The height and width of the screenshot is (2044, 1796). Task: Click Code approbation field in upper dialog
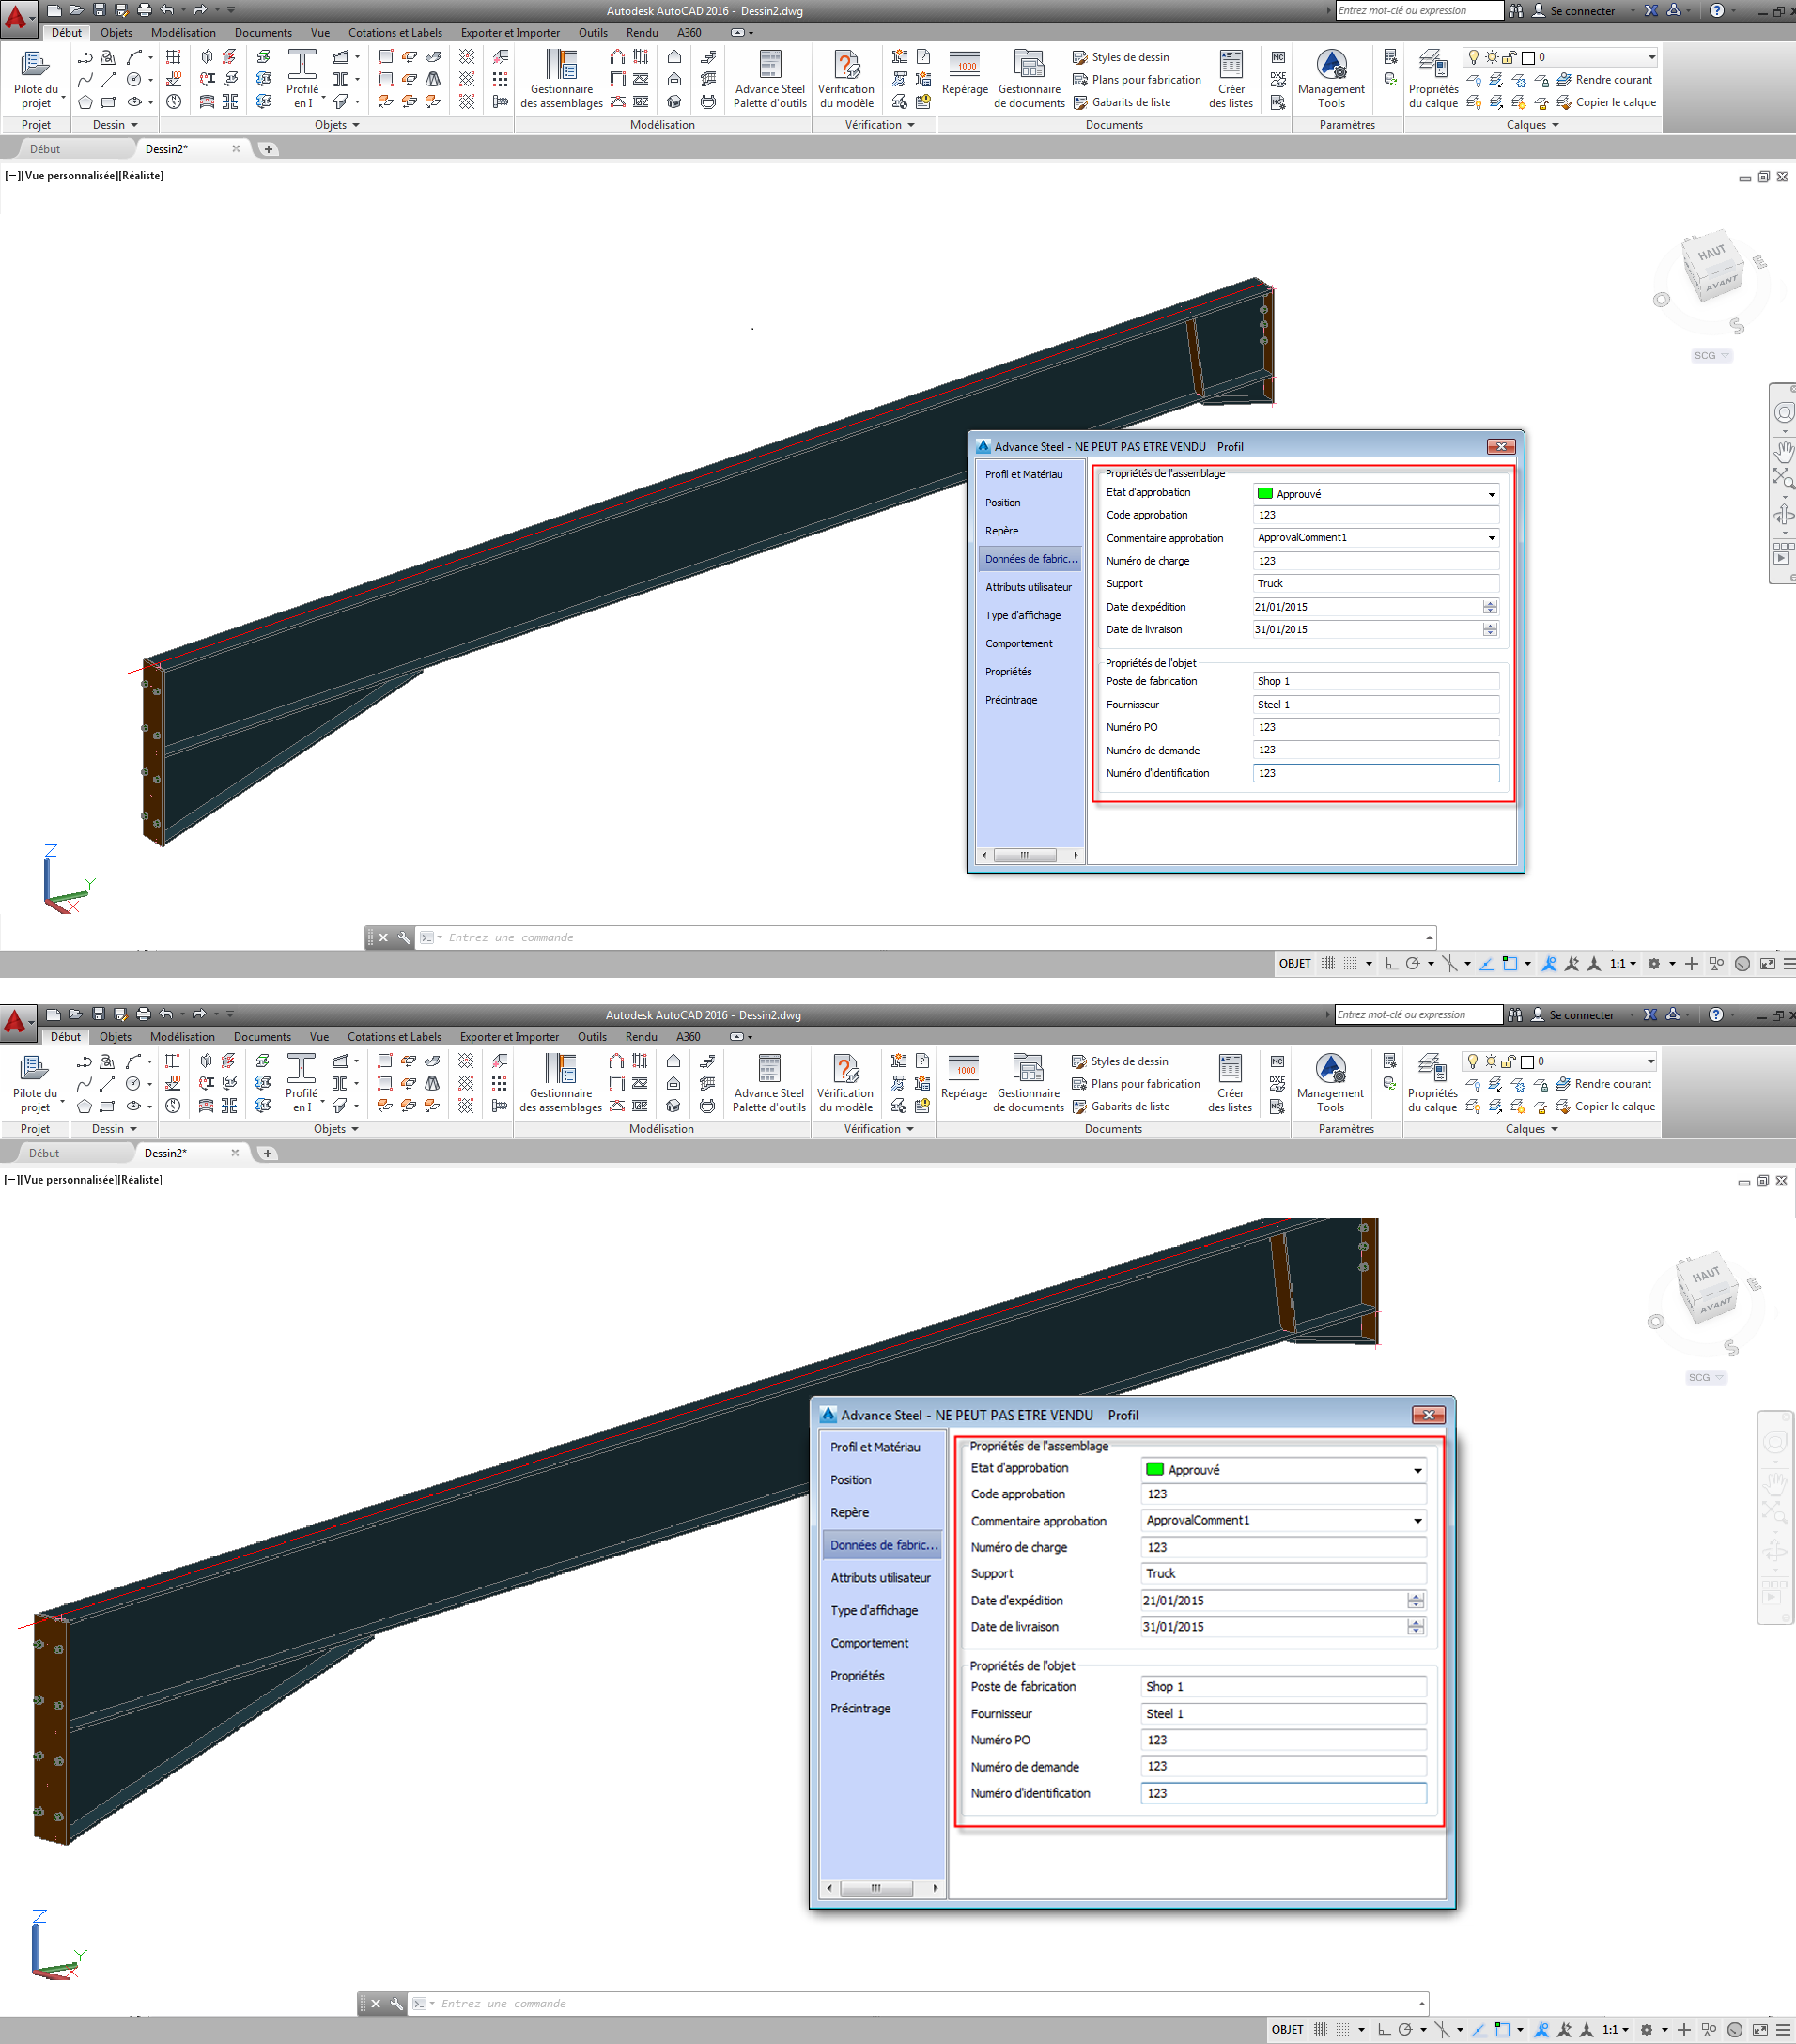coord(1375,515)
